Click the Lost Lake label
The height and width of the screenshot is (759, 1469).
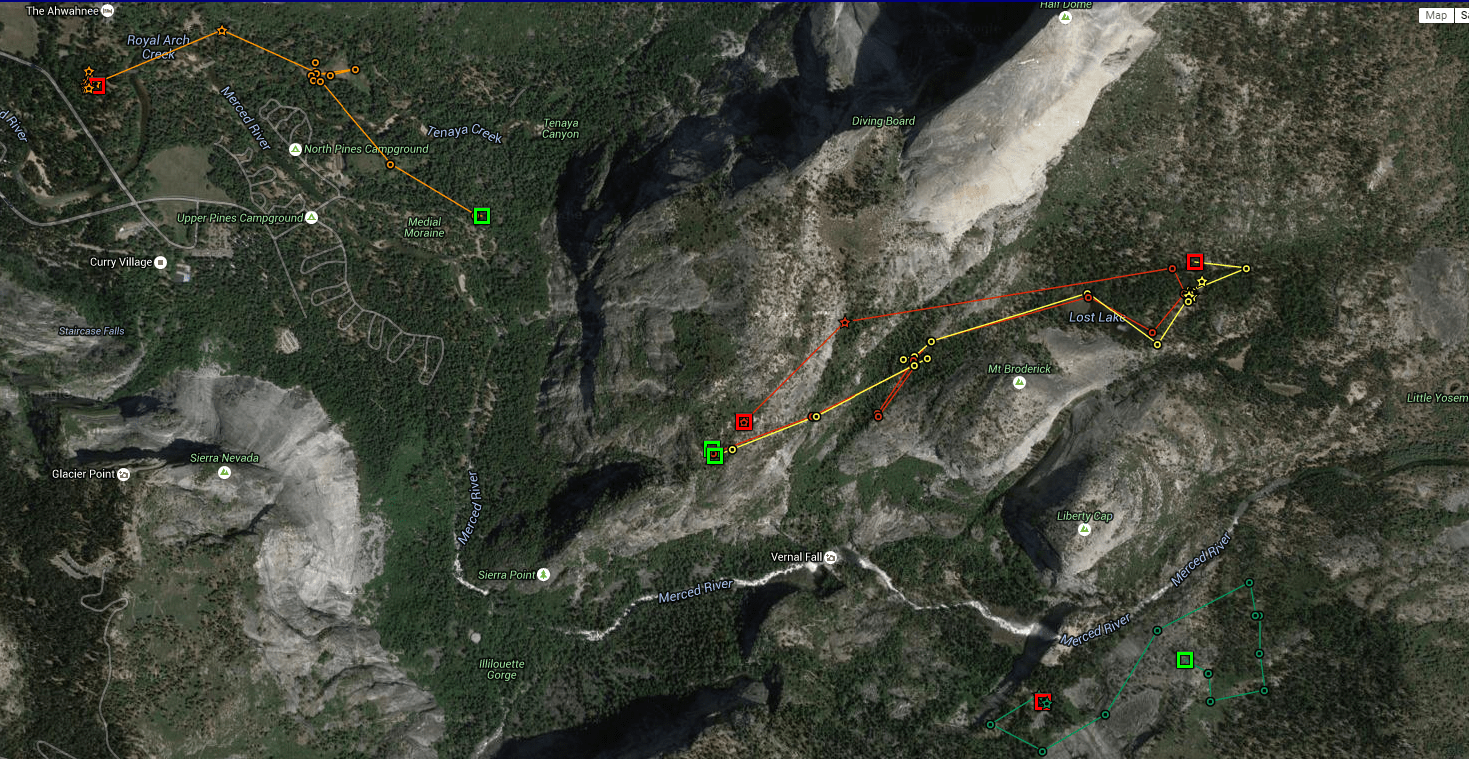point(1097,317)
